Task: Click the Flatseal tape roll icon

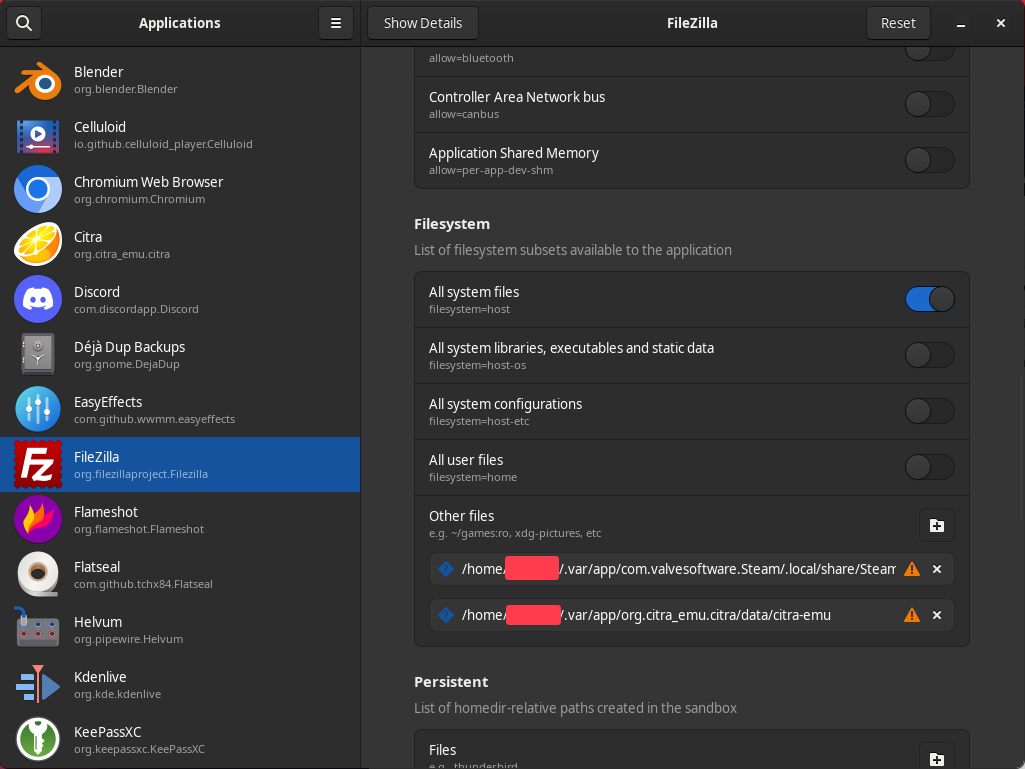Action: [38, 574]
